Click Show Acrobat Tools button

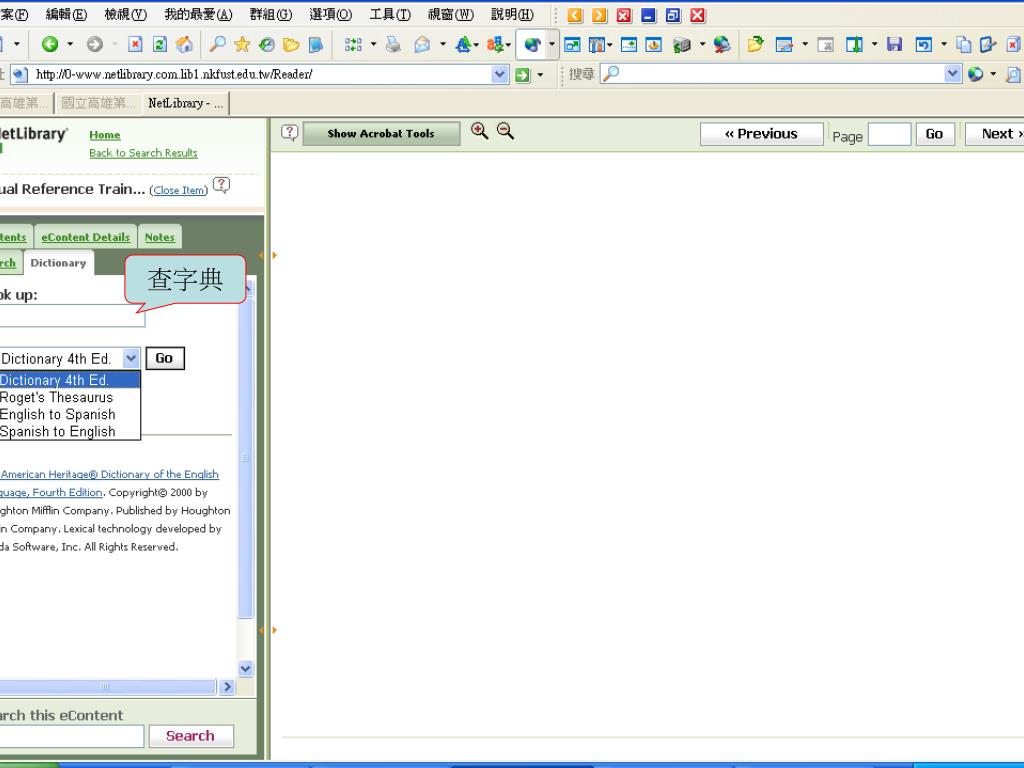(x=381, y=133)
